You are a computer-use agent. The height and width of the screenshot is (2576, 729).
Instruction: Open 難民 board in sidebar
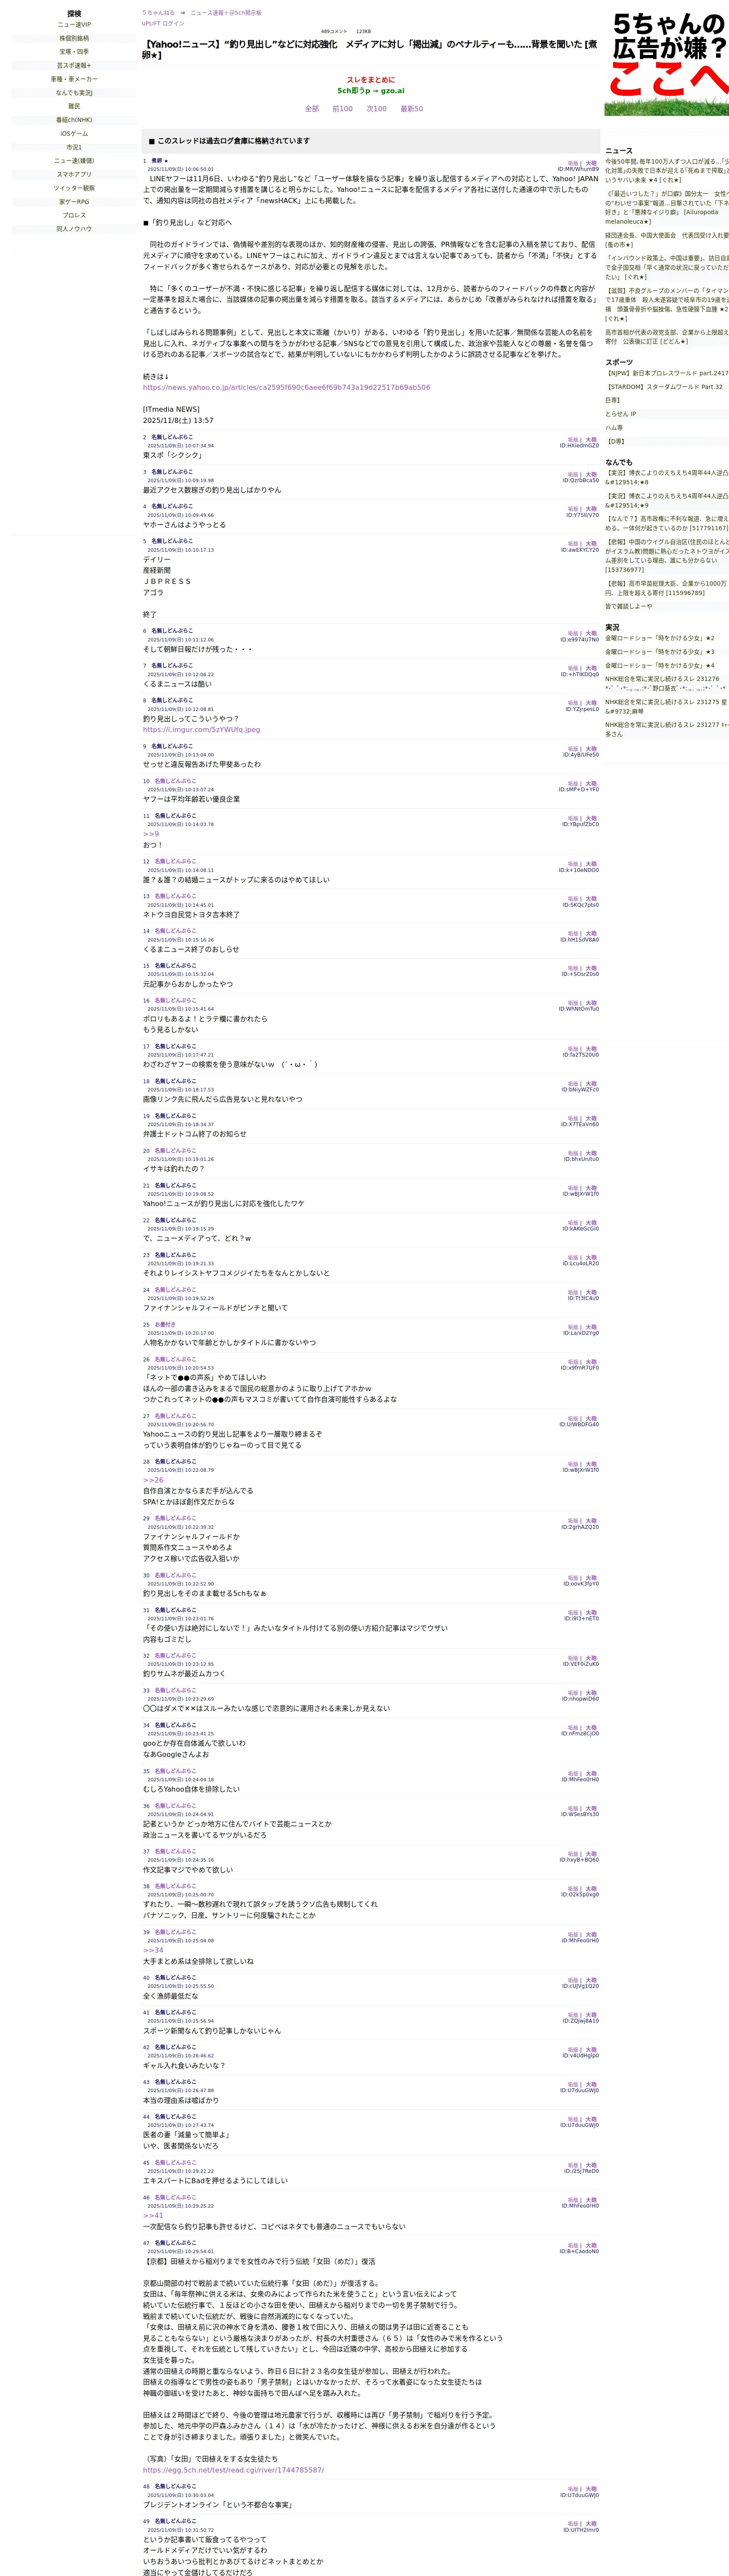[x=74, y=106]
